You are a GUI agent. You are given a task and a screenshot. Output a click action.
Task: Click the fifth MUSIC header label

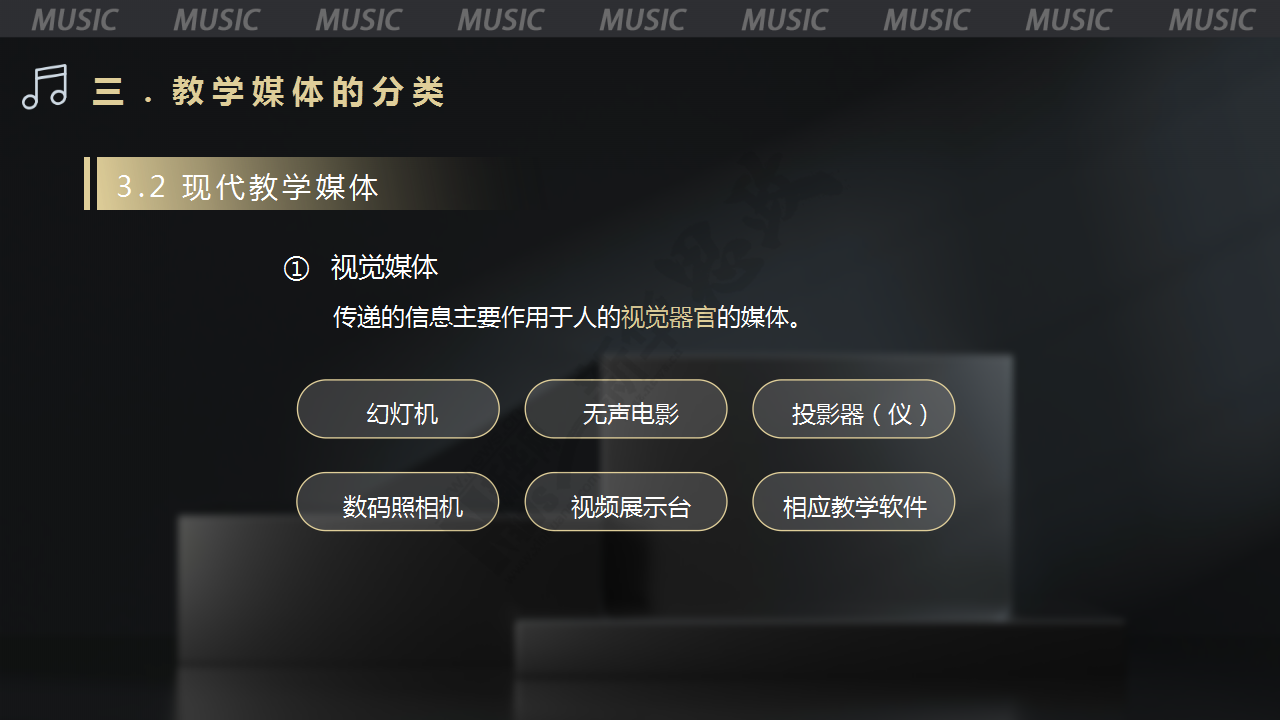[642, 20]
